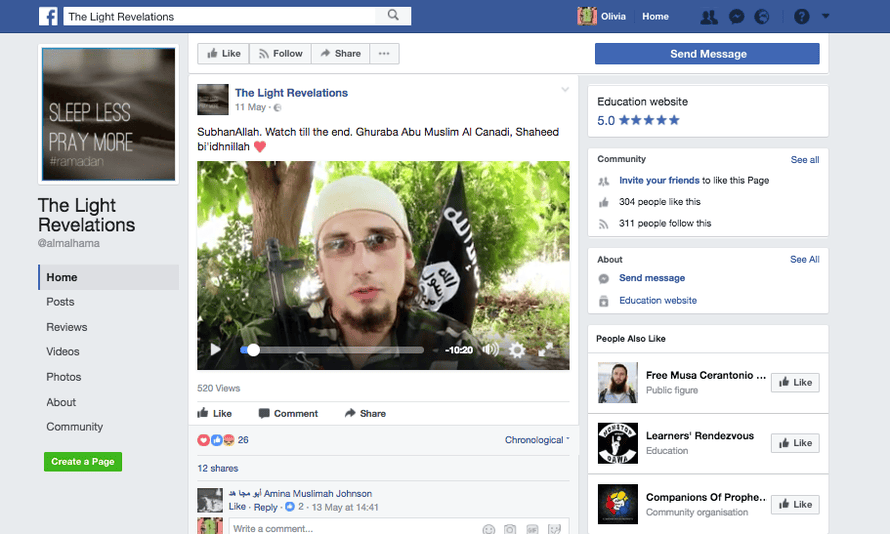Viewport: 890px width, 534px height.
Task: View reactions count 26
Action: pyautogui.click(x=243, y=440)
